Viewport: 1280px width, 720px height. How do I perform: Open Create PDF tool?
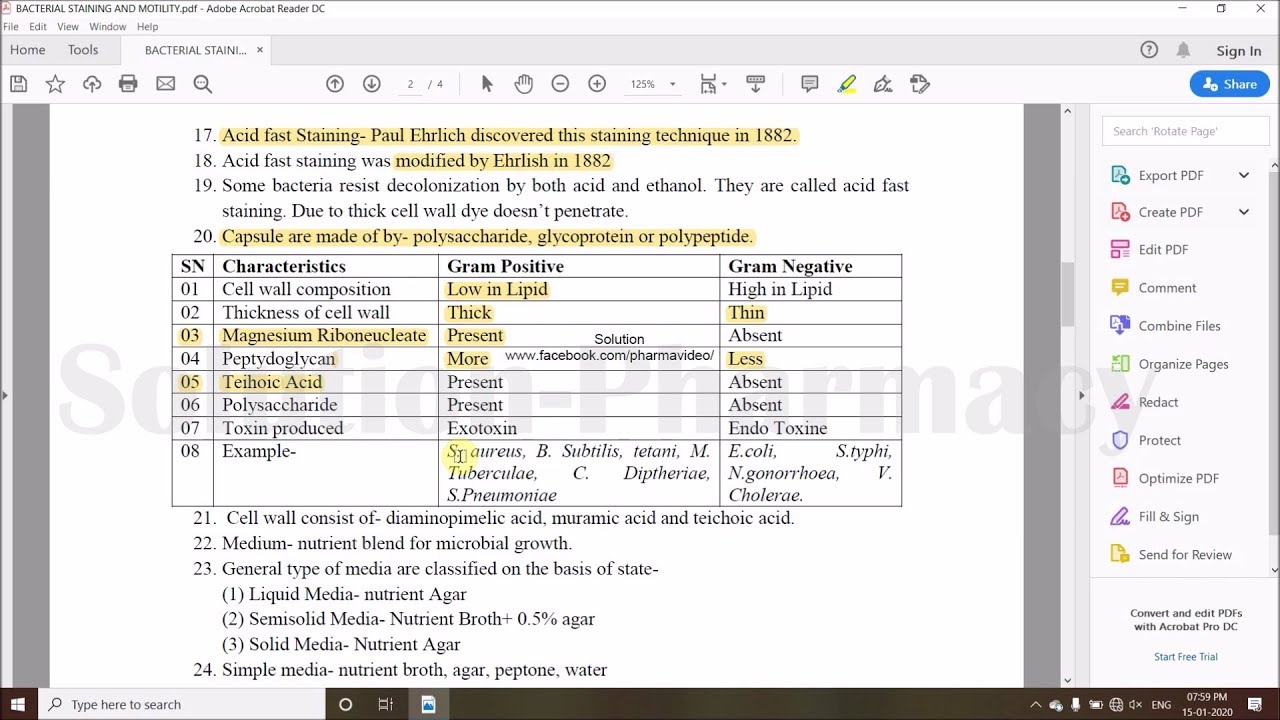[1170, 212]
